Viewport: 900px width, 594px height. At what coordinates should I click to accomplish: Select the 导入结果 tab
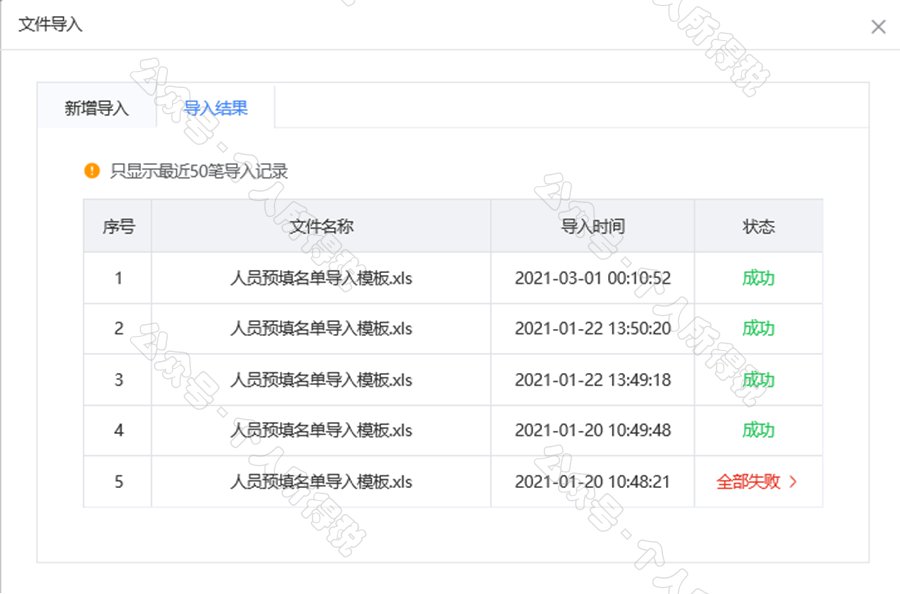[215, 108]
